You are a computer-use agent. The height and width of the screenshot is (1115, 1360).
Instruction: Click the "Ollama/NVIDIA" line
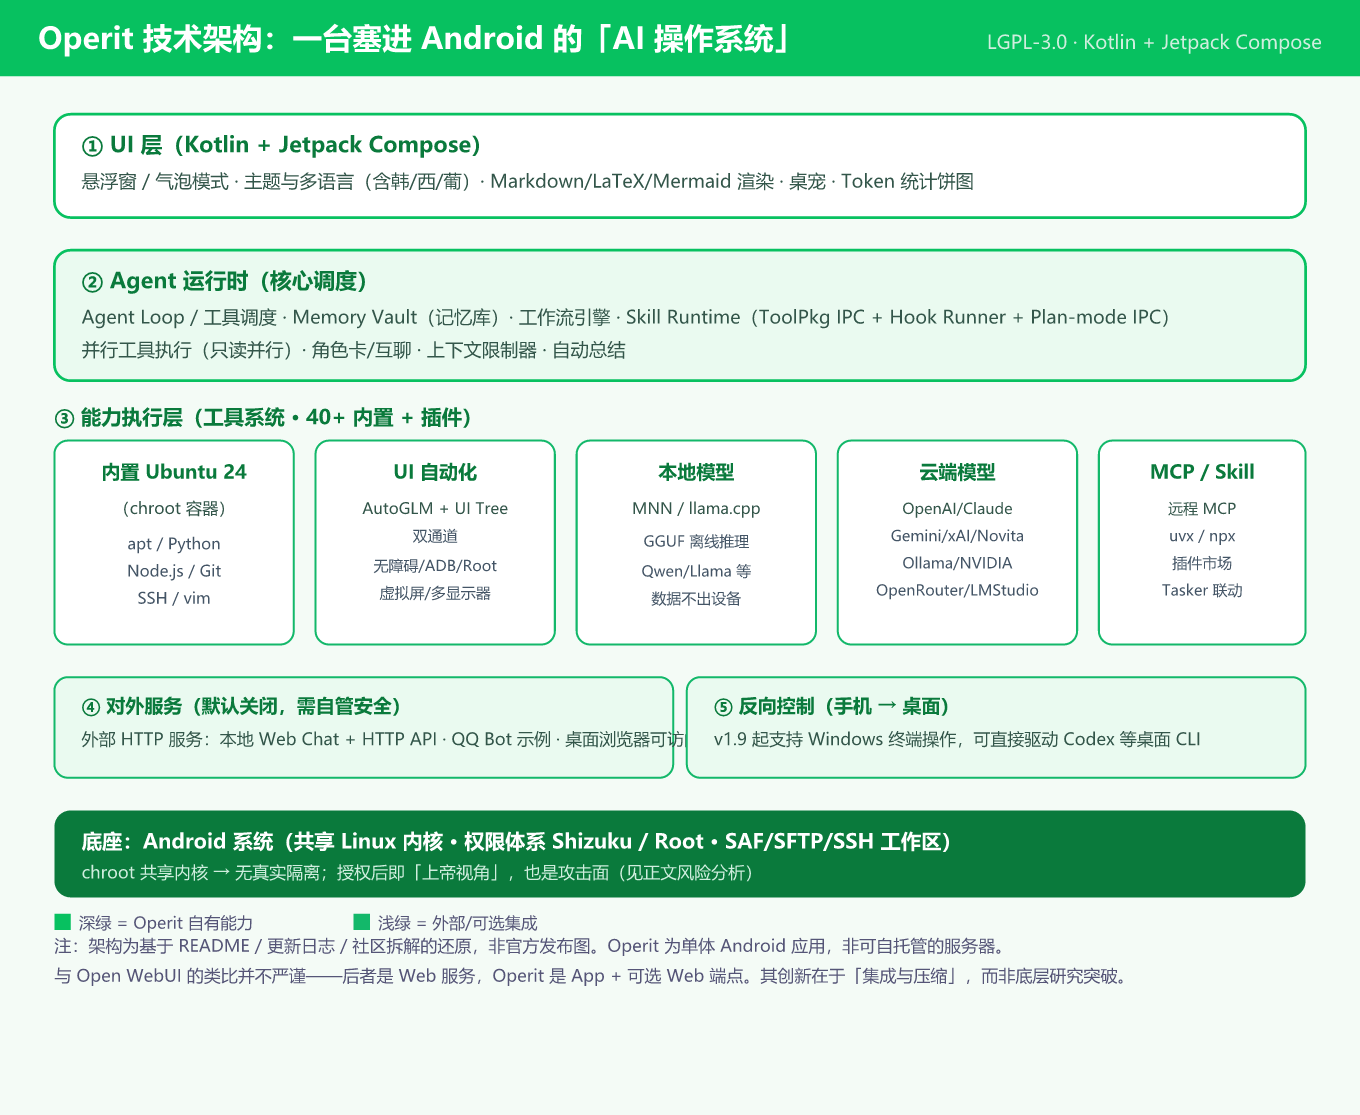point(957,563)
